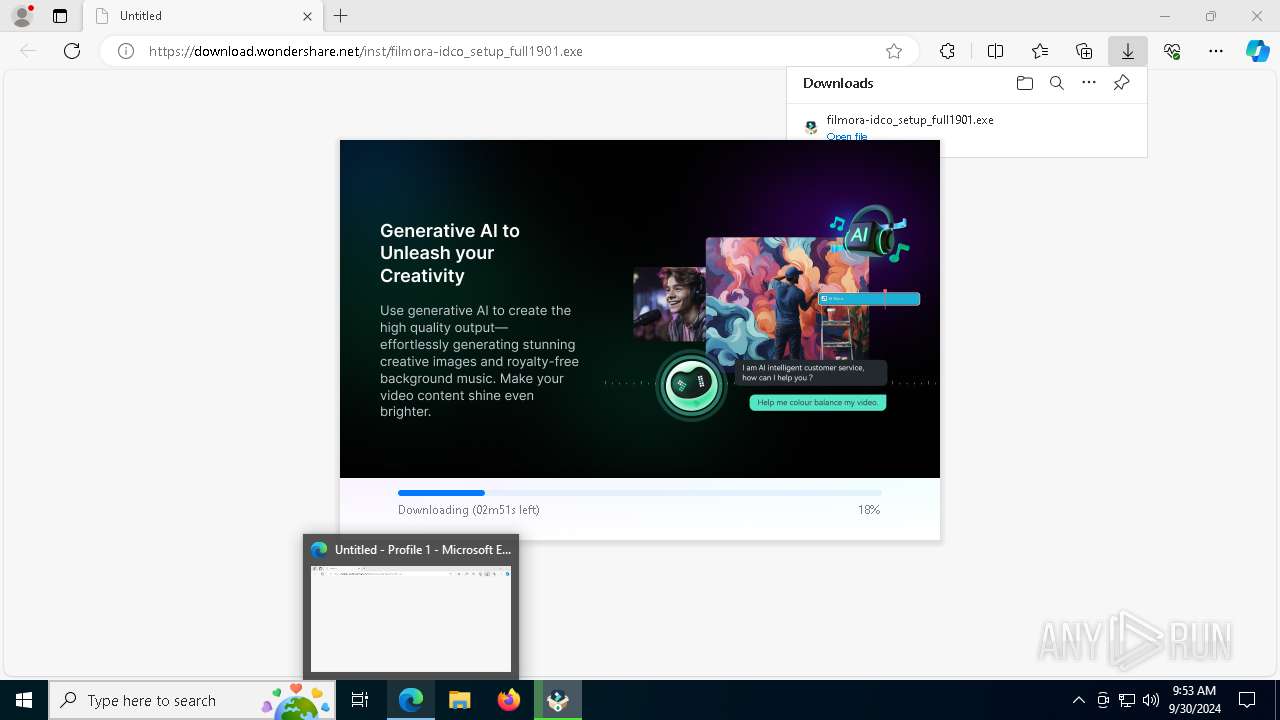
Task: Open Task View on taskbar
Action: pyautogui.click(x=360, y=700)
